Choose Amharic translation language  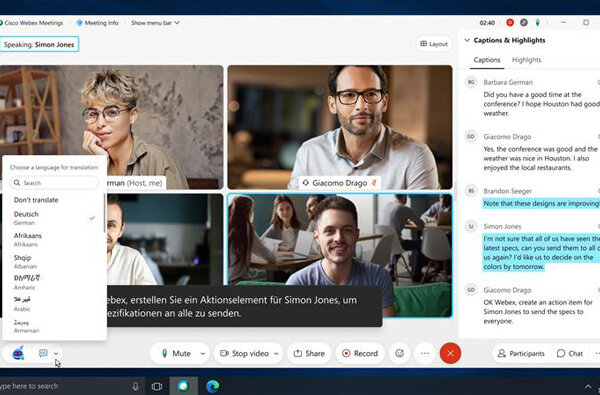(x=54, y=282)
